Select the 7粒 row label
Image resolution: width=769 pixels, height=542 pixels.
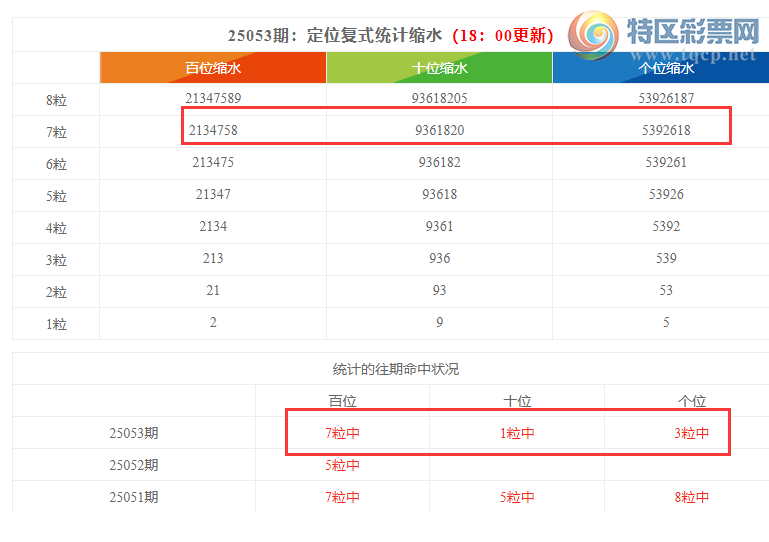pyautogui.click(x=56, y=132)
